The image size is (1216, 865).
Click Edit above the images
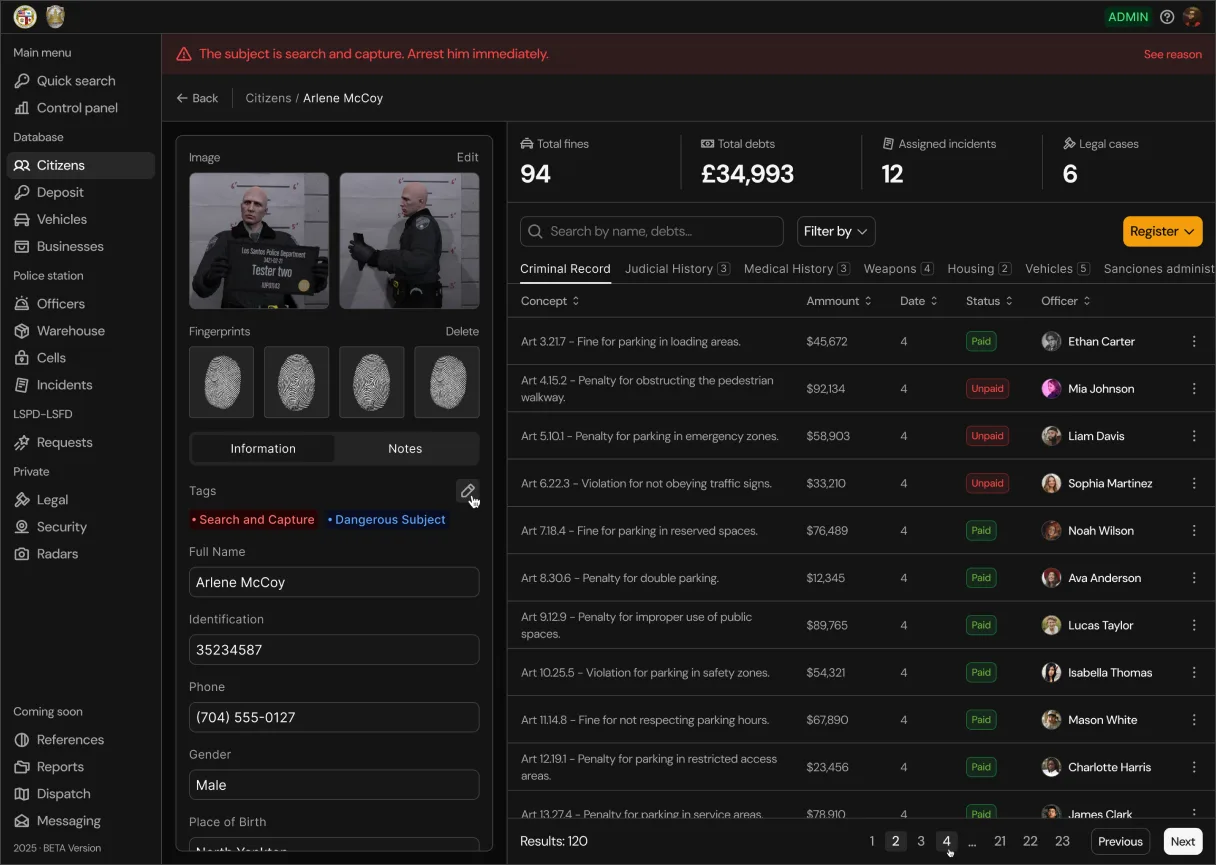(x=467, y=157)
